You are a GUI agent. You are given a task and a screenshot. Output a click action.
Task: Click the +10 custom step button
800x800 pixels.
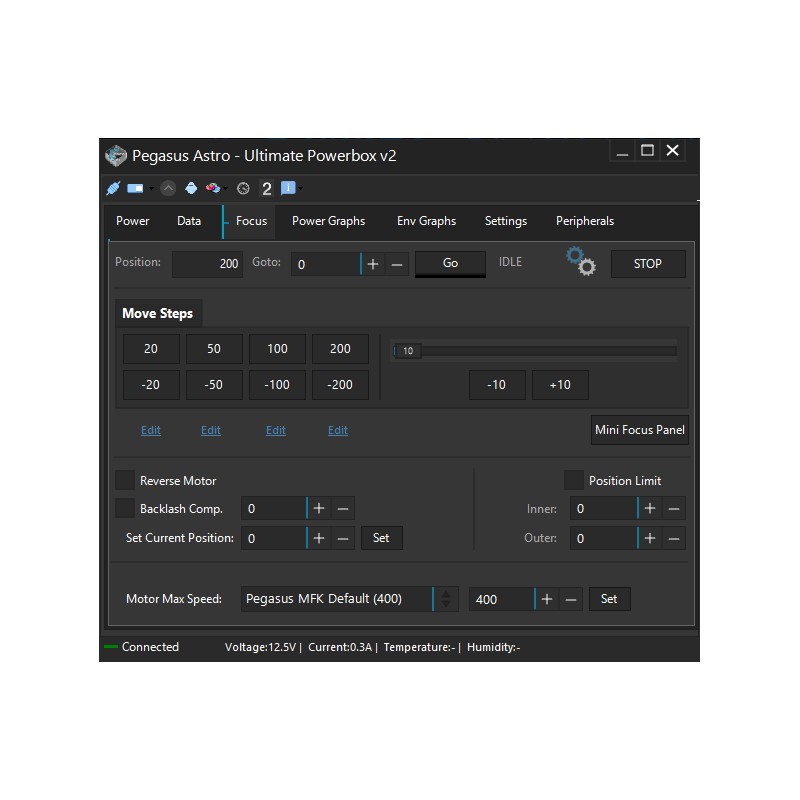click(560, 385)
